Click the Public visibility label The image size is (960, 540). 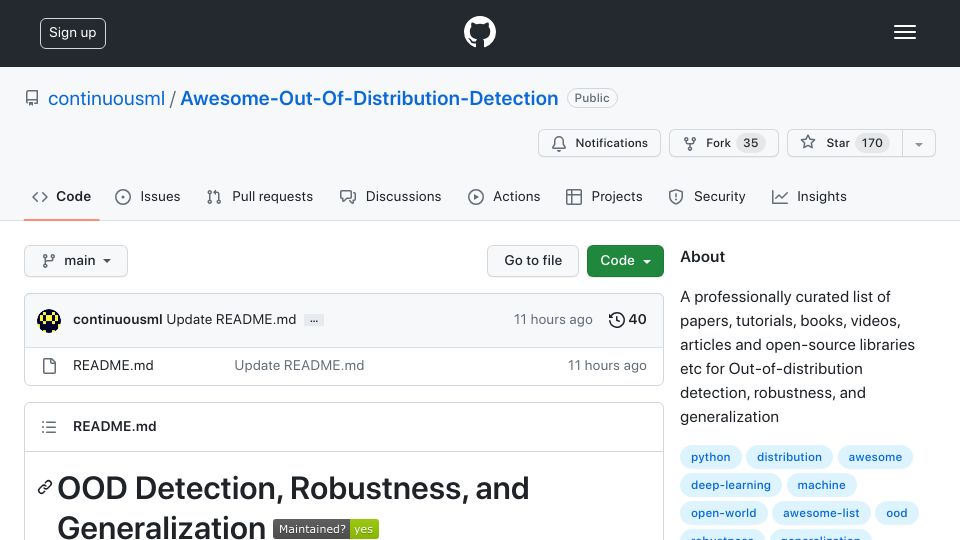pyautogui.click(x=591, y=98)
